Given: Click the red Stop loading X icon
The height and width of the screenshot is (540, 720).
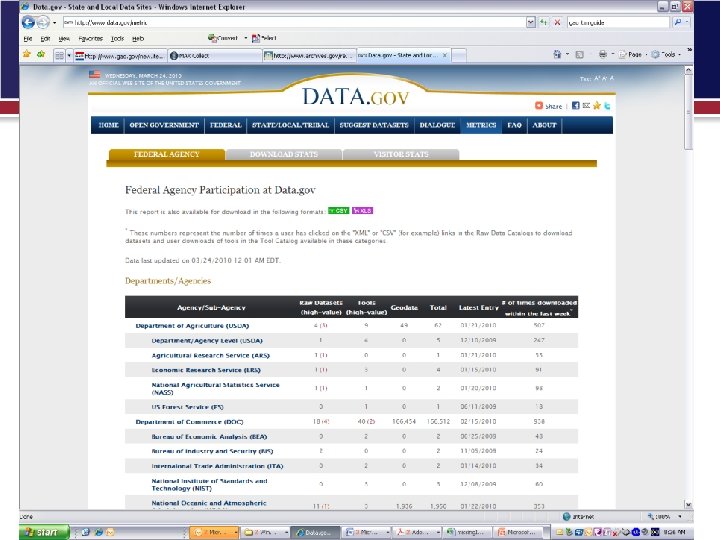Looking at the screenshot, I should 557,22.
